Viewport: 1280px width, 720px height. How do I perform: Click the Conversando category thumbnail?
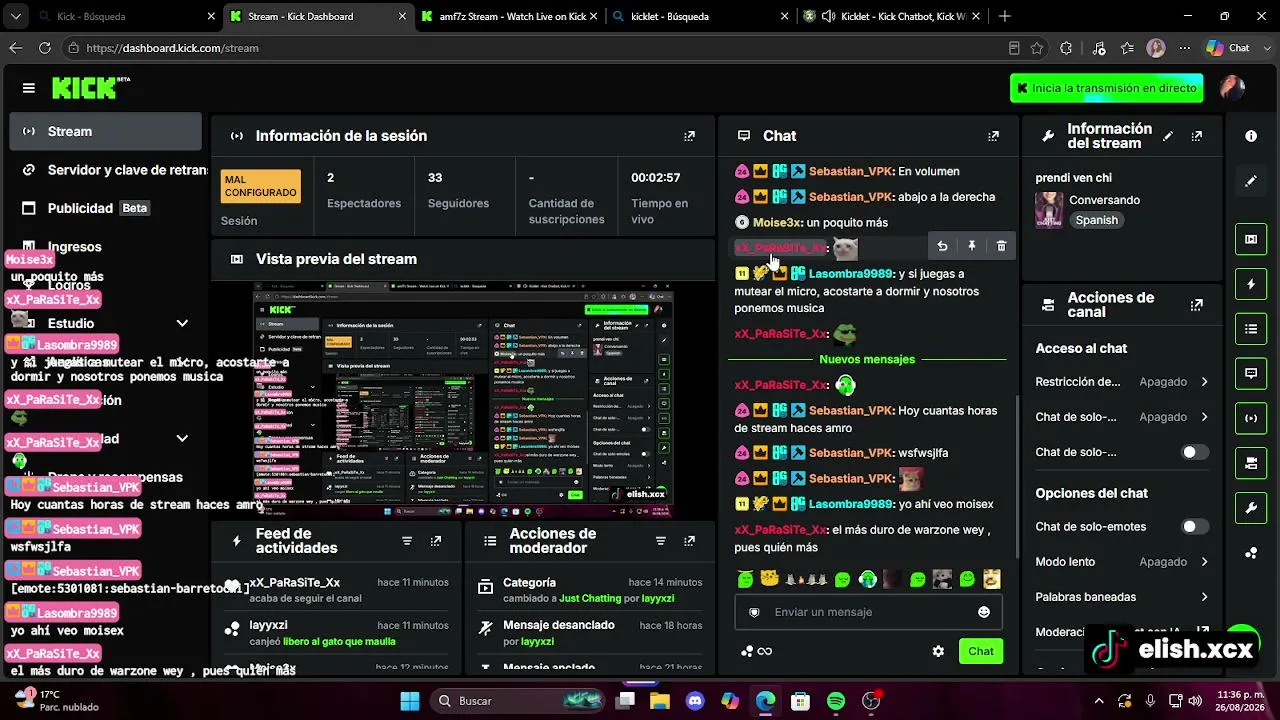(1049, 210)
